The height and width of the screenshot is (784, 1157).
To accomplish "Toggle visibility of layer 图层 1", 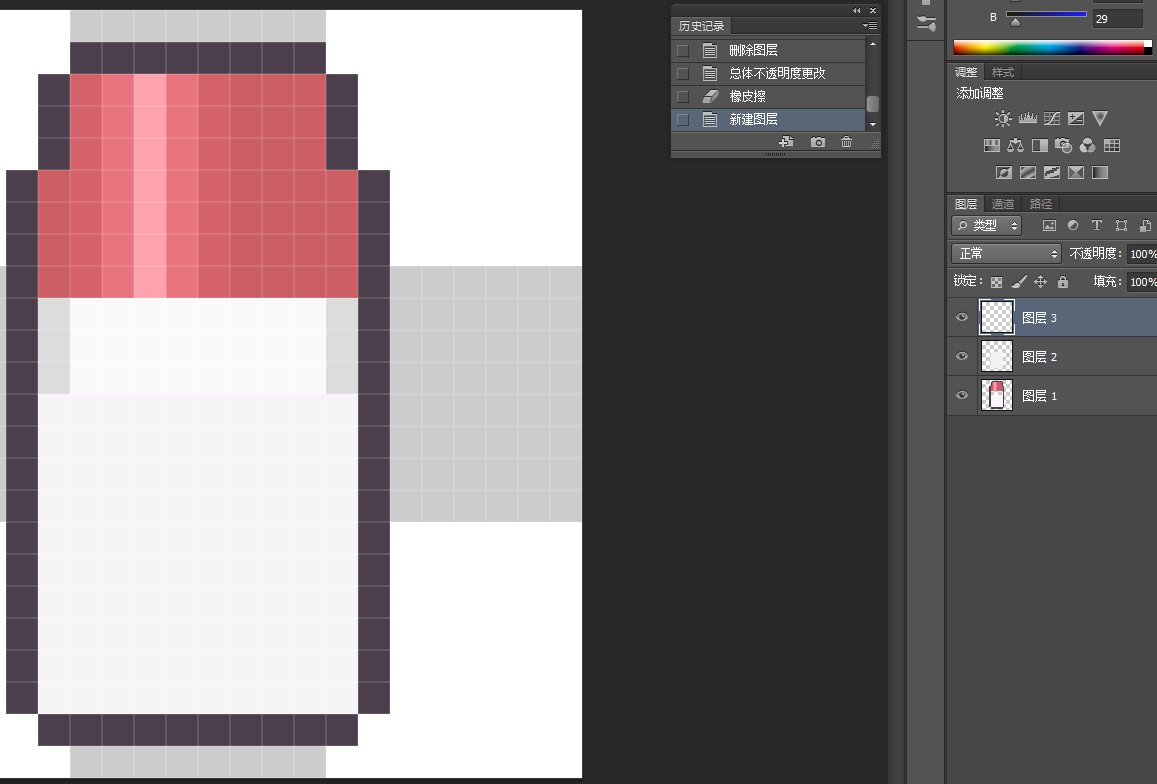I will [x=962, y=396].
